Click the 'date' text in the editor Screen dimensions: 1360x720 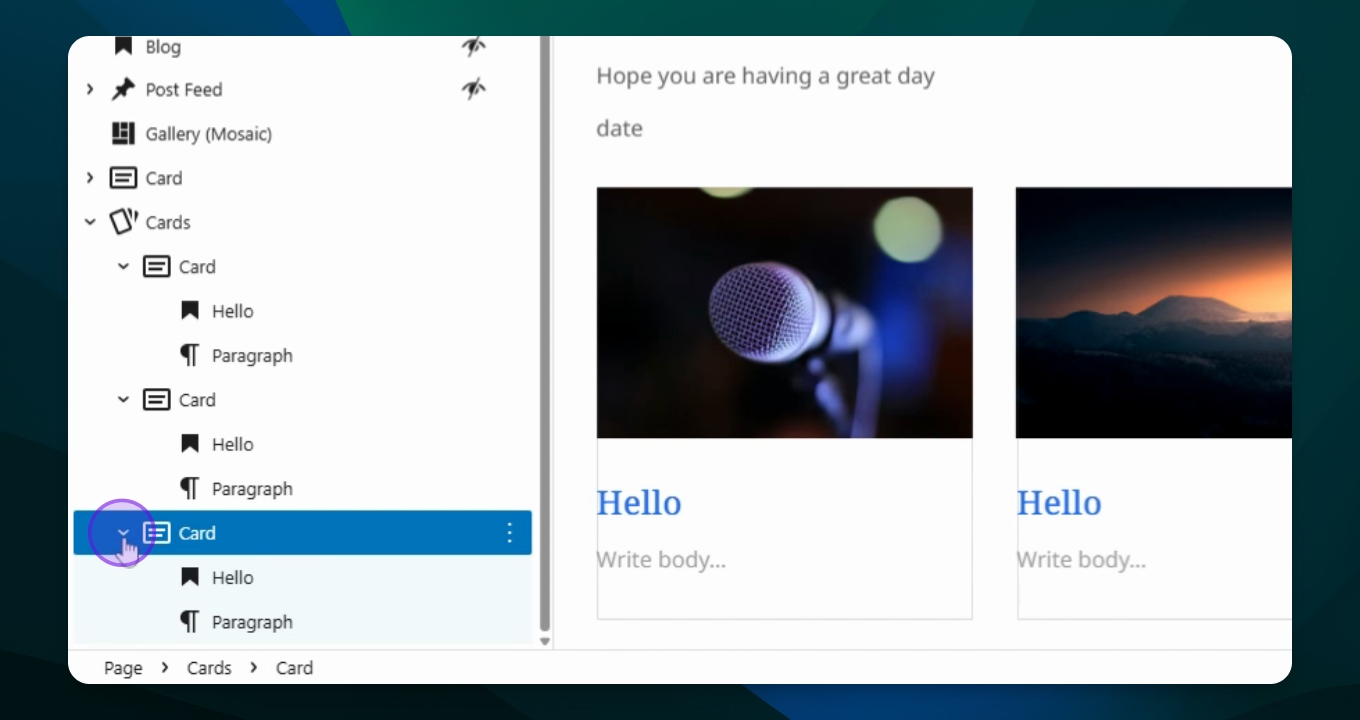pyautogui.click(x=619, y=128)
